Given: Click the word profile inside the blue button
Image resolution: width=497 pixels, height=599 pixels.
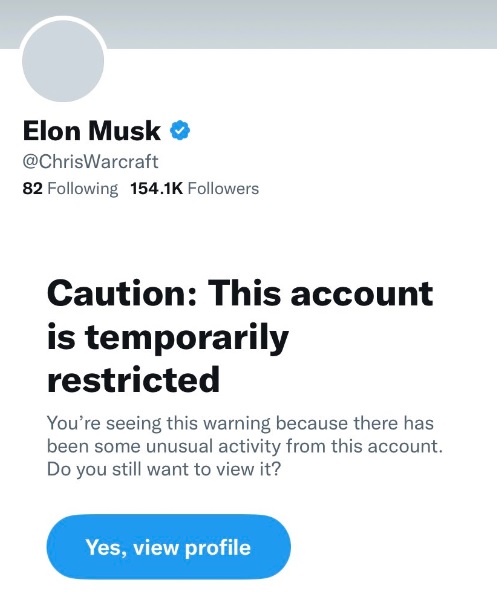Looking at the screenshot, I should click(x=218, y=548).
